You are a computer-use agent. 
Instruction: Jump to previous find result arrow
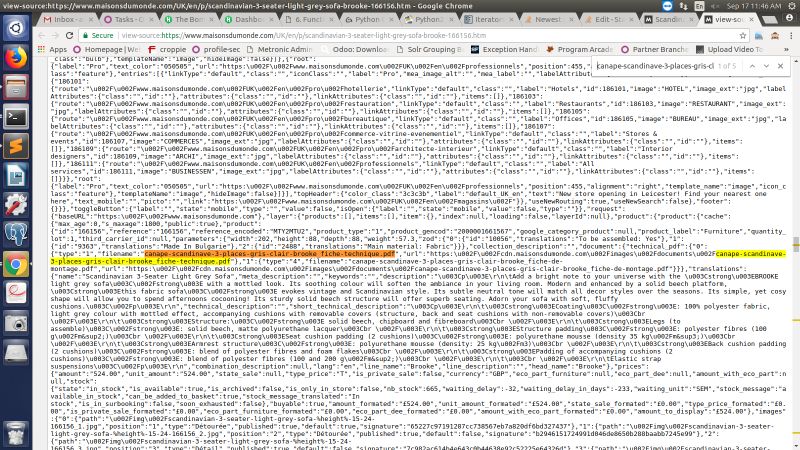pos(752,66)
